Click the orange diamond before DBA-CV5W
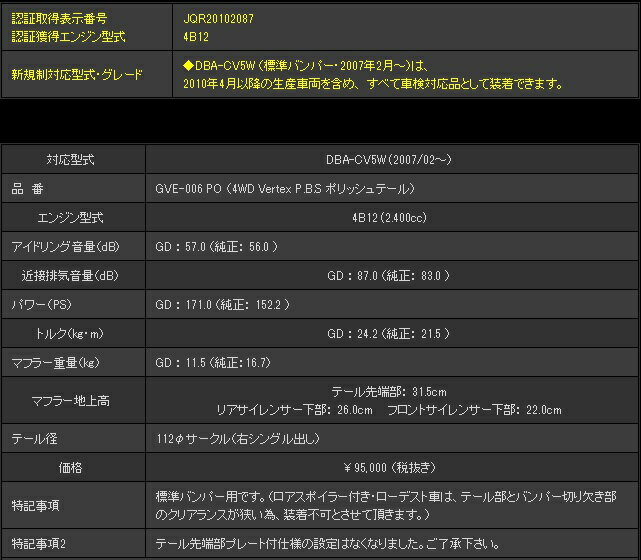 pos(189,66)
